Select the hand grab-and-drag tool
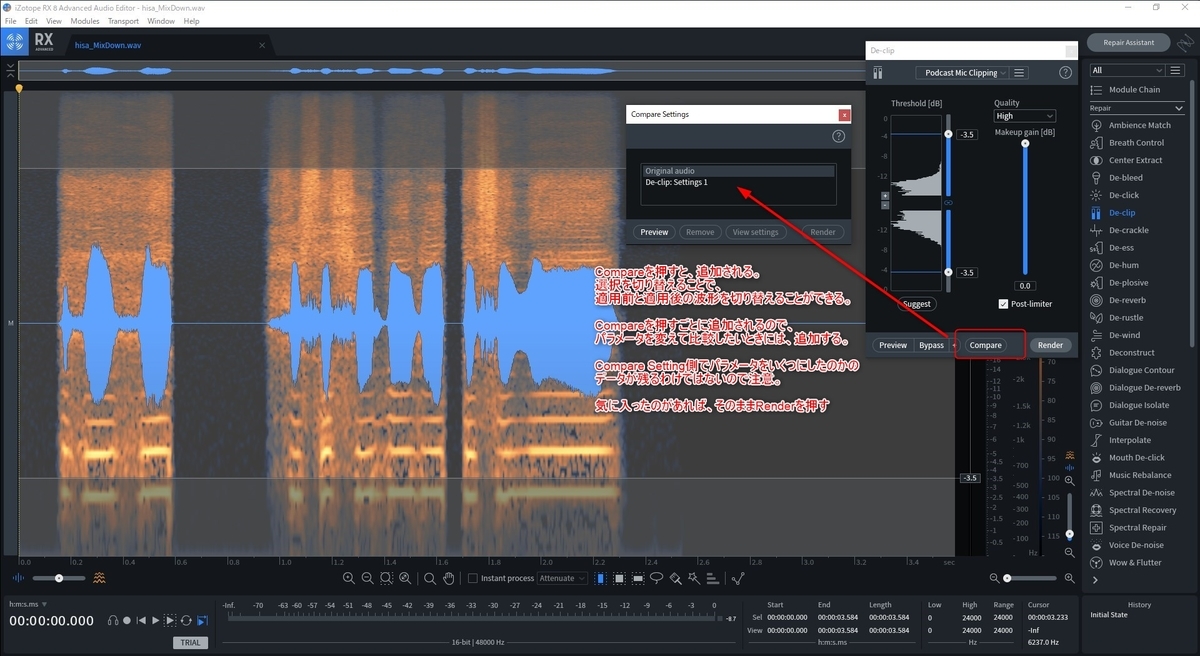 pos(449,578)
